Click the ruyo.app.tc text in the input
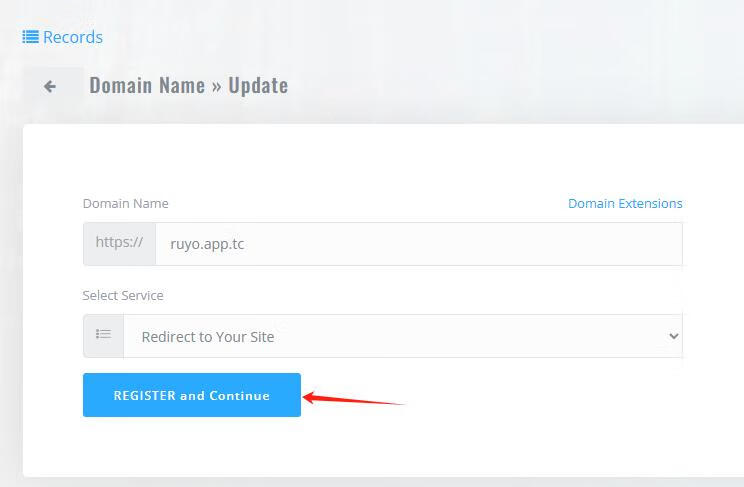 (x=207, y=243)
